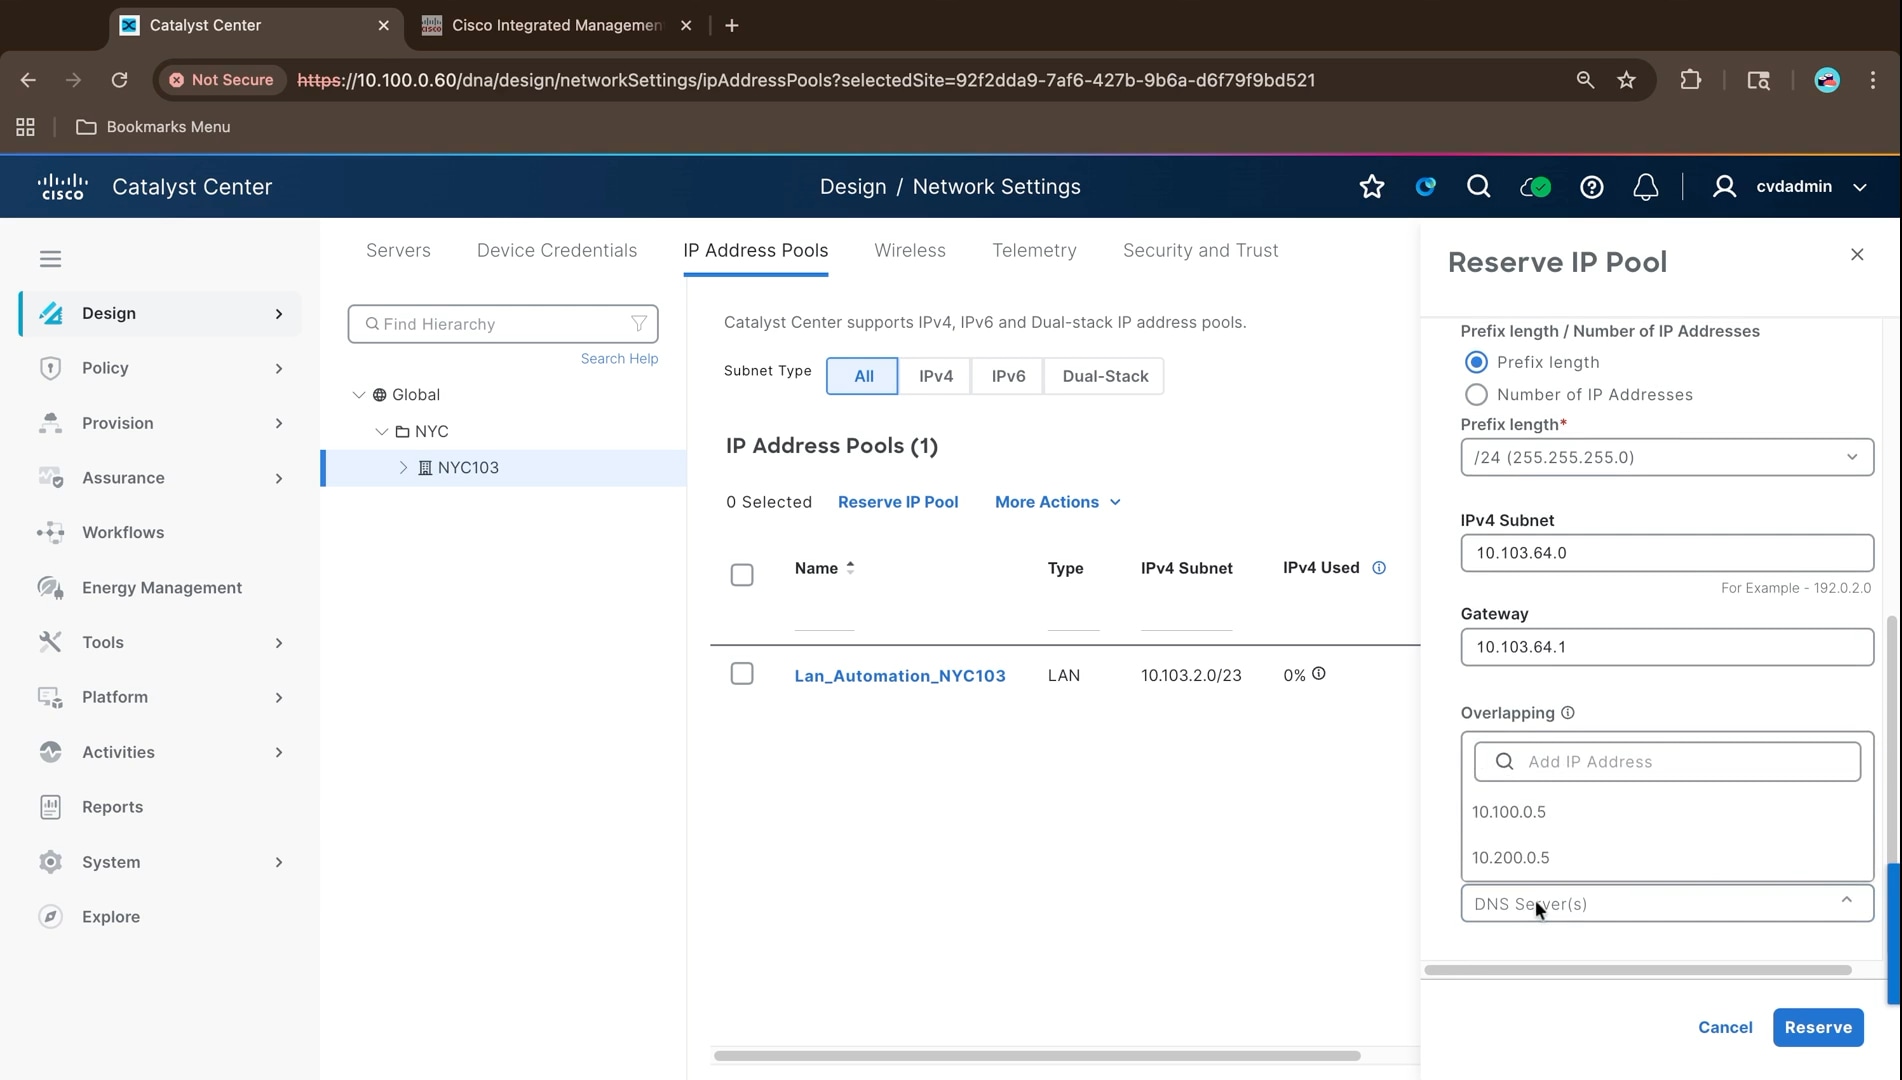
Task: Collapse the NYC hierarchy node
Action: pyautogui.click(x=381, y=432)
